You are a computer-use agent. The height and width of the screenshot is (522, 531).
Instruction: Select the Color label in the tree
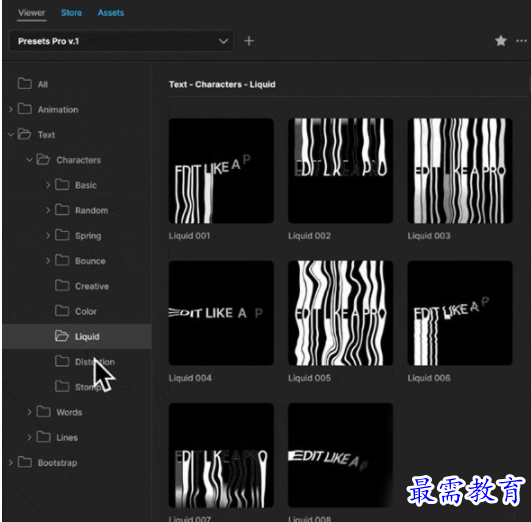[86, 311]
